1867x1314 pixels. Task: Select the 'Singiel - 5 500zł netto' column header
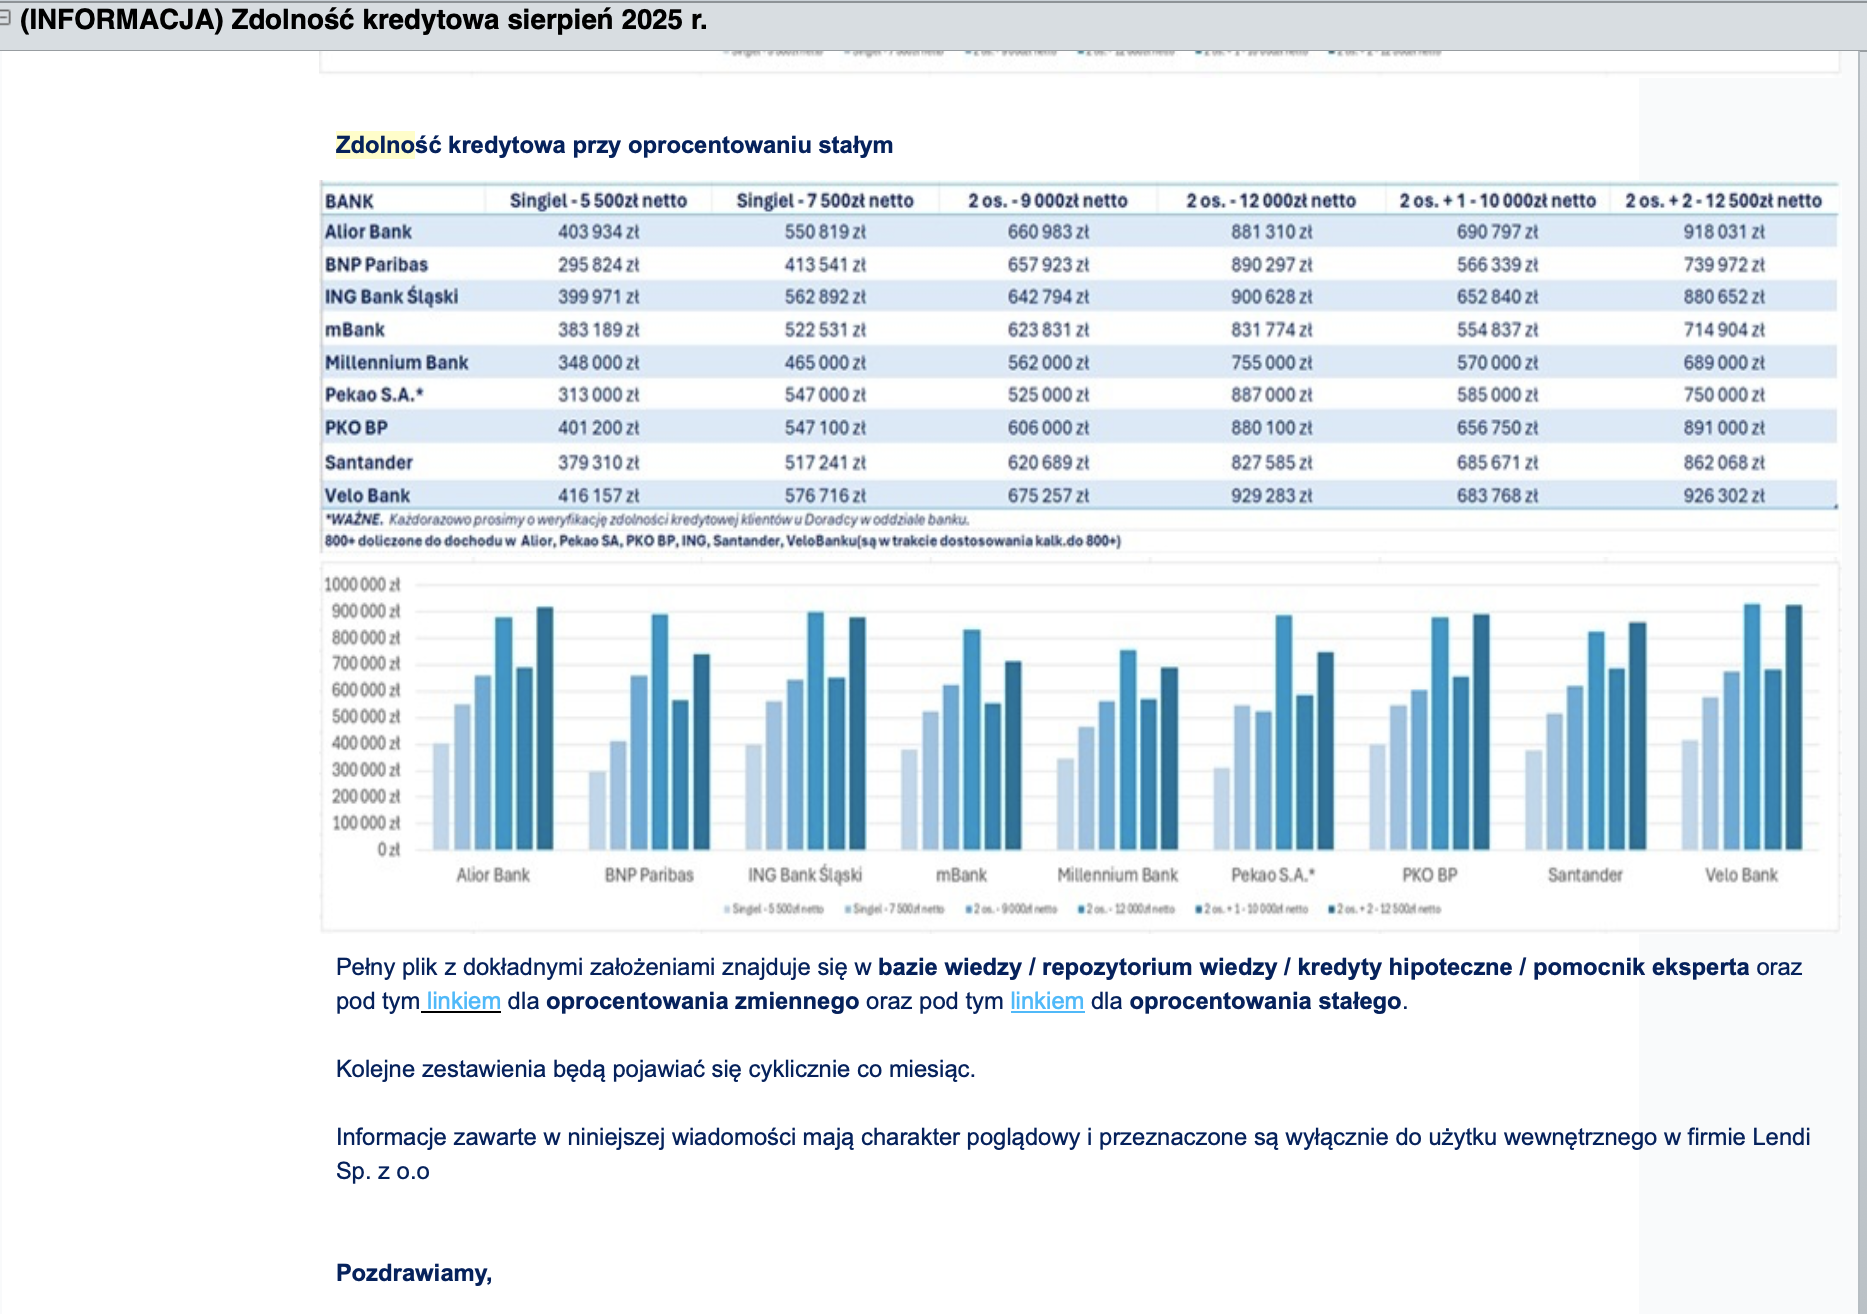598,201
